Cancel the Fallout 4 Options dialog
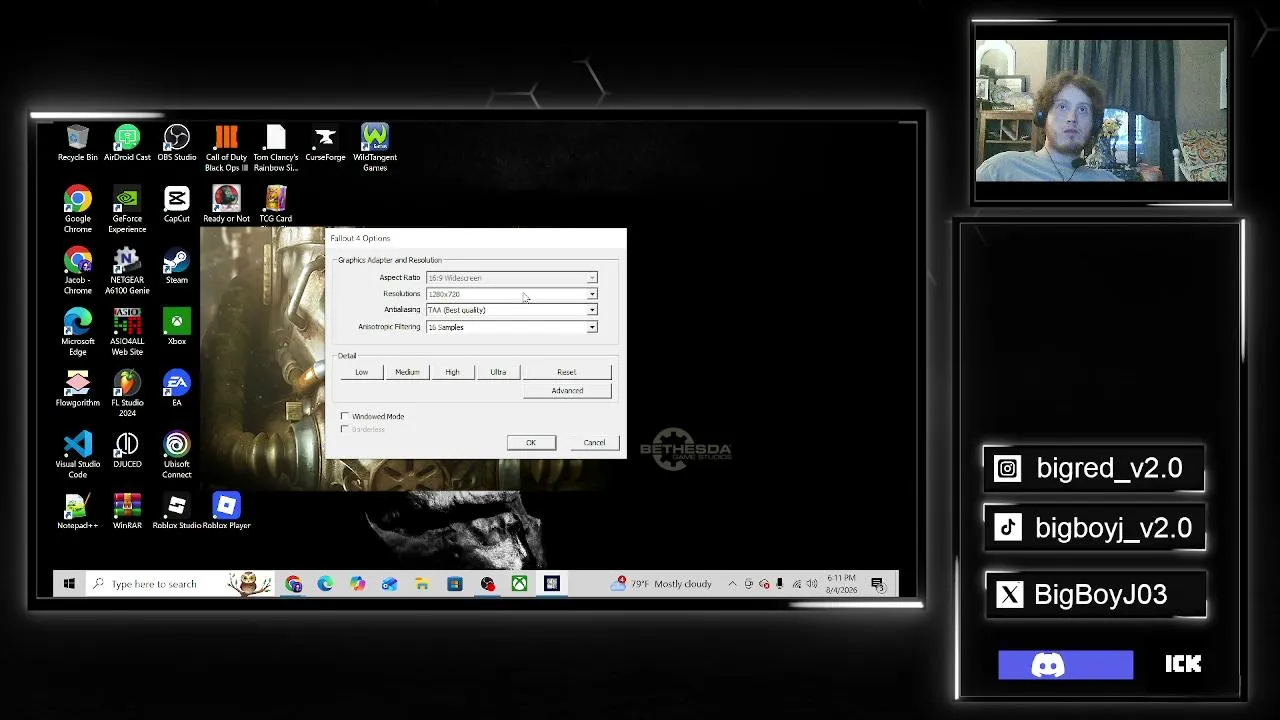Viewport: 1280px width, 720px height. point(594,443)
